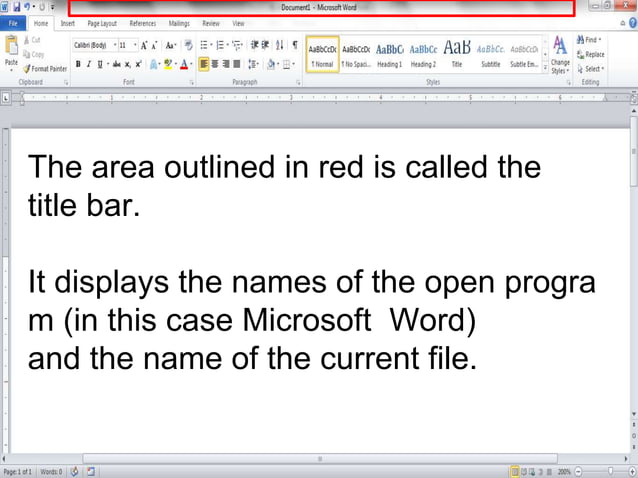Click the Borders grid icon
Image resolution: width=638 pixels, height=478 pixels.
point(286,64)
